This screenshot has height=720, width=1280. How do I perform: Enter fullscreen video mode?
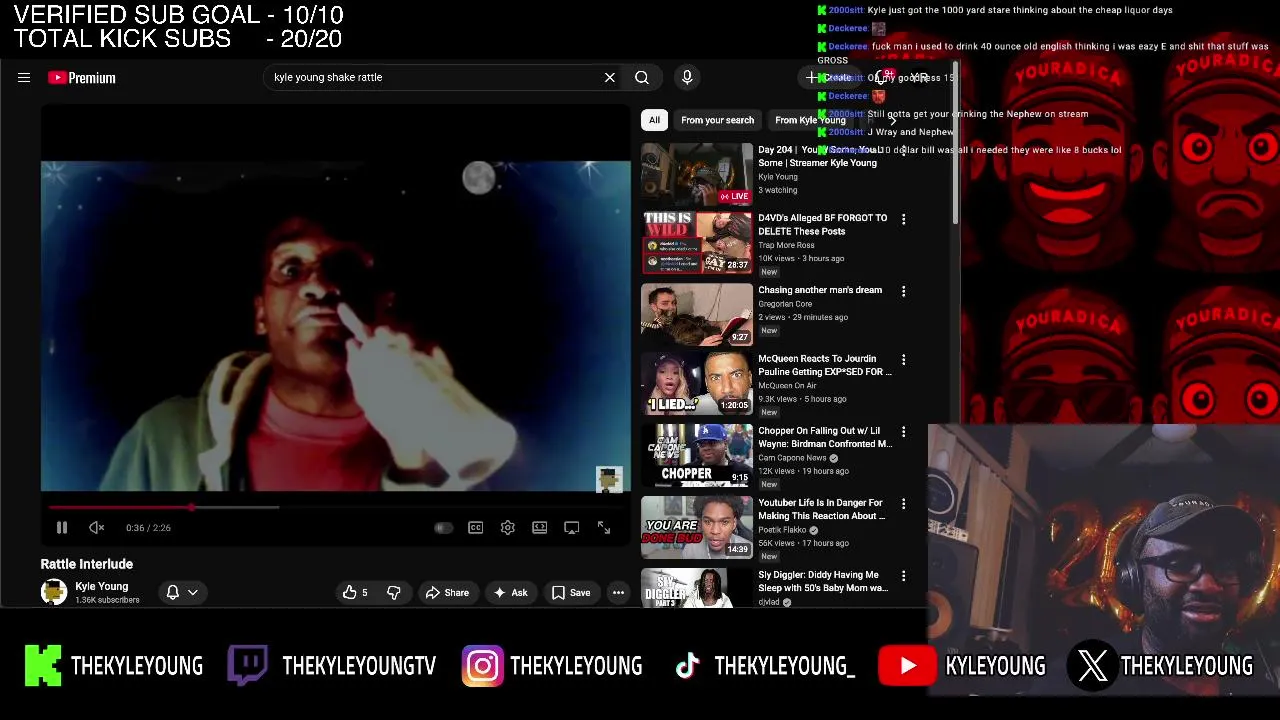pyautogui.click(x=604, y=528)
